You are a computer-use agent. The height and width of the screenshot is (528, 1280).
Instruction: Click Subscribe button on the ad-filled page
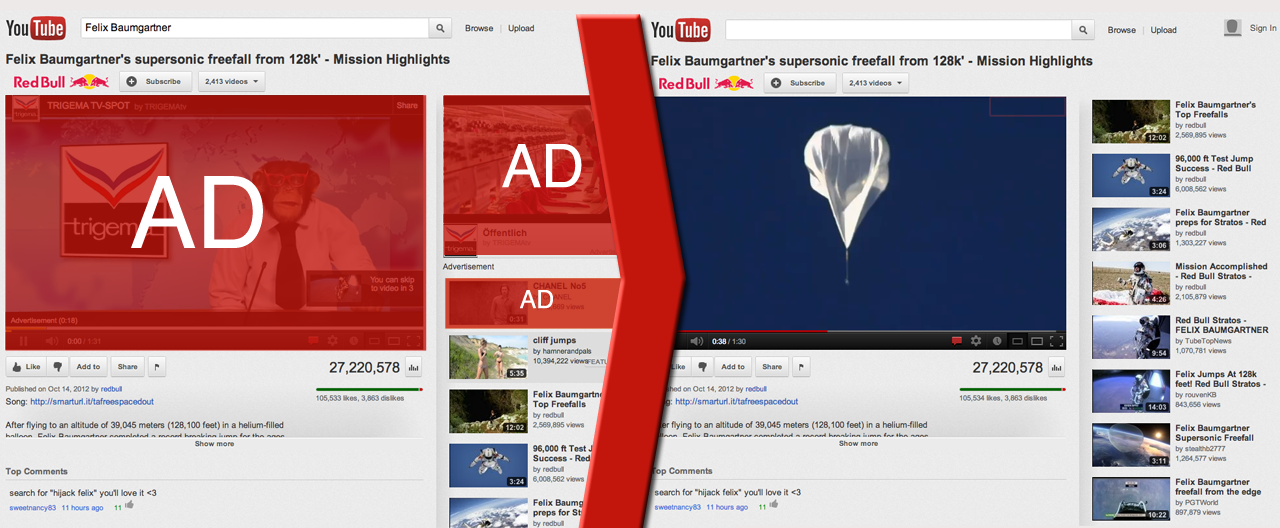[157, 82]
